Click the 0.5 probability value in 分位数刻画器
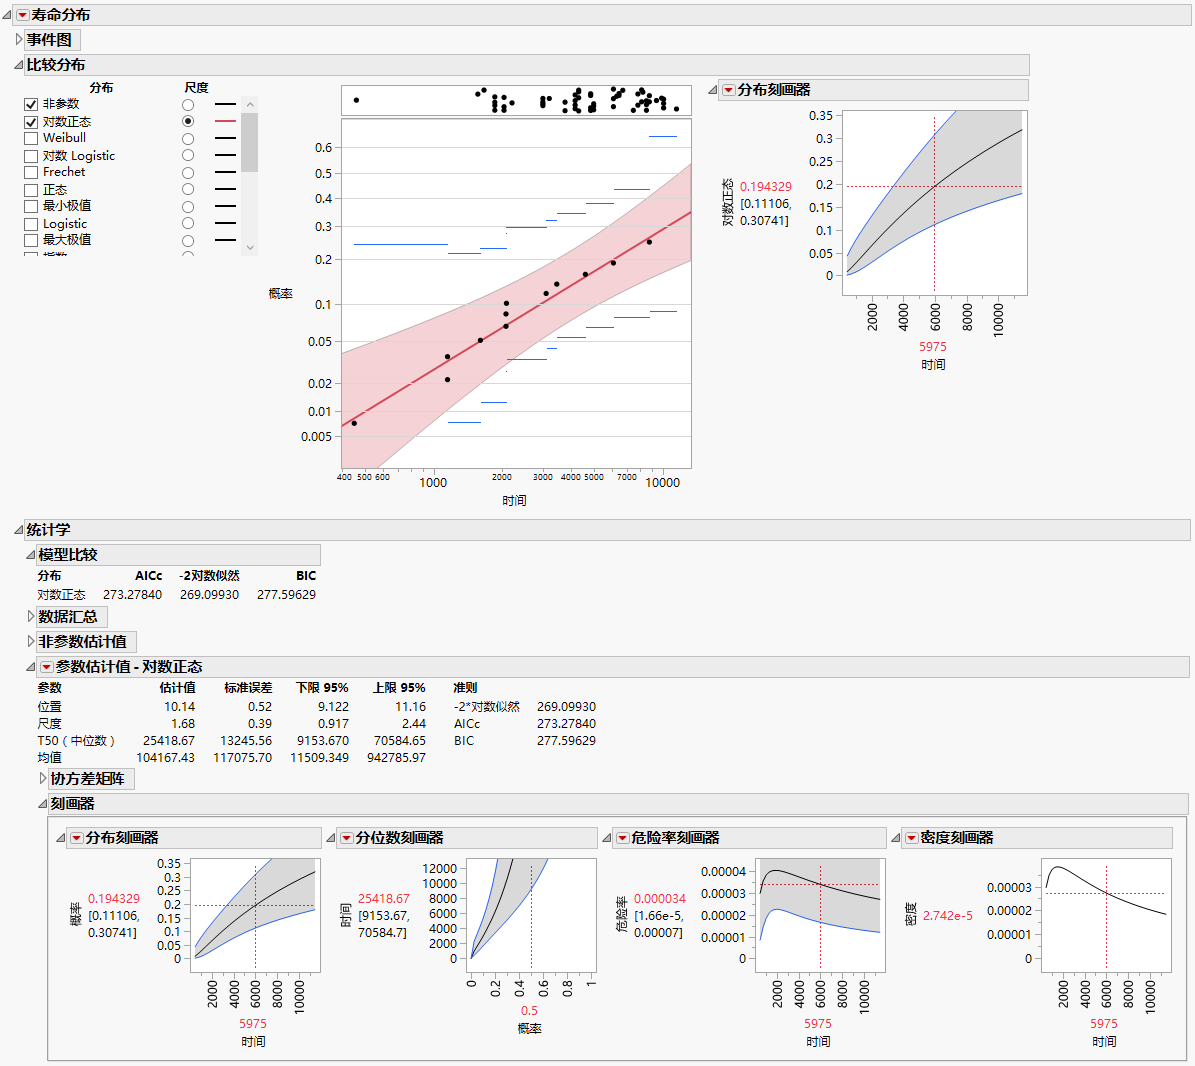Viewport: 1195px width, 1066px height. click(529, 1011)
